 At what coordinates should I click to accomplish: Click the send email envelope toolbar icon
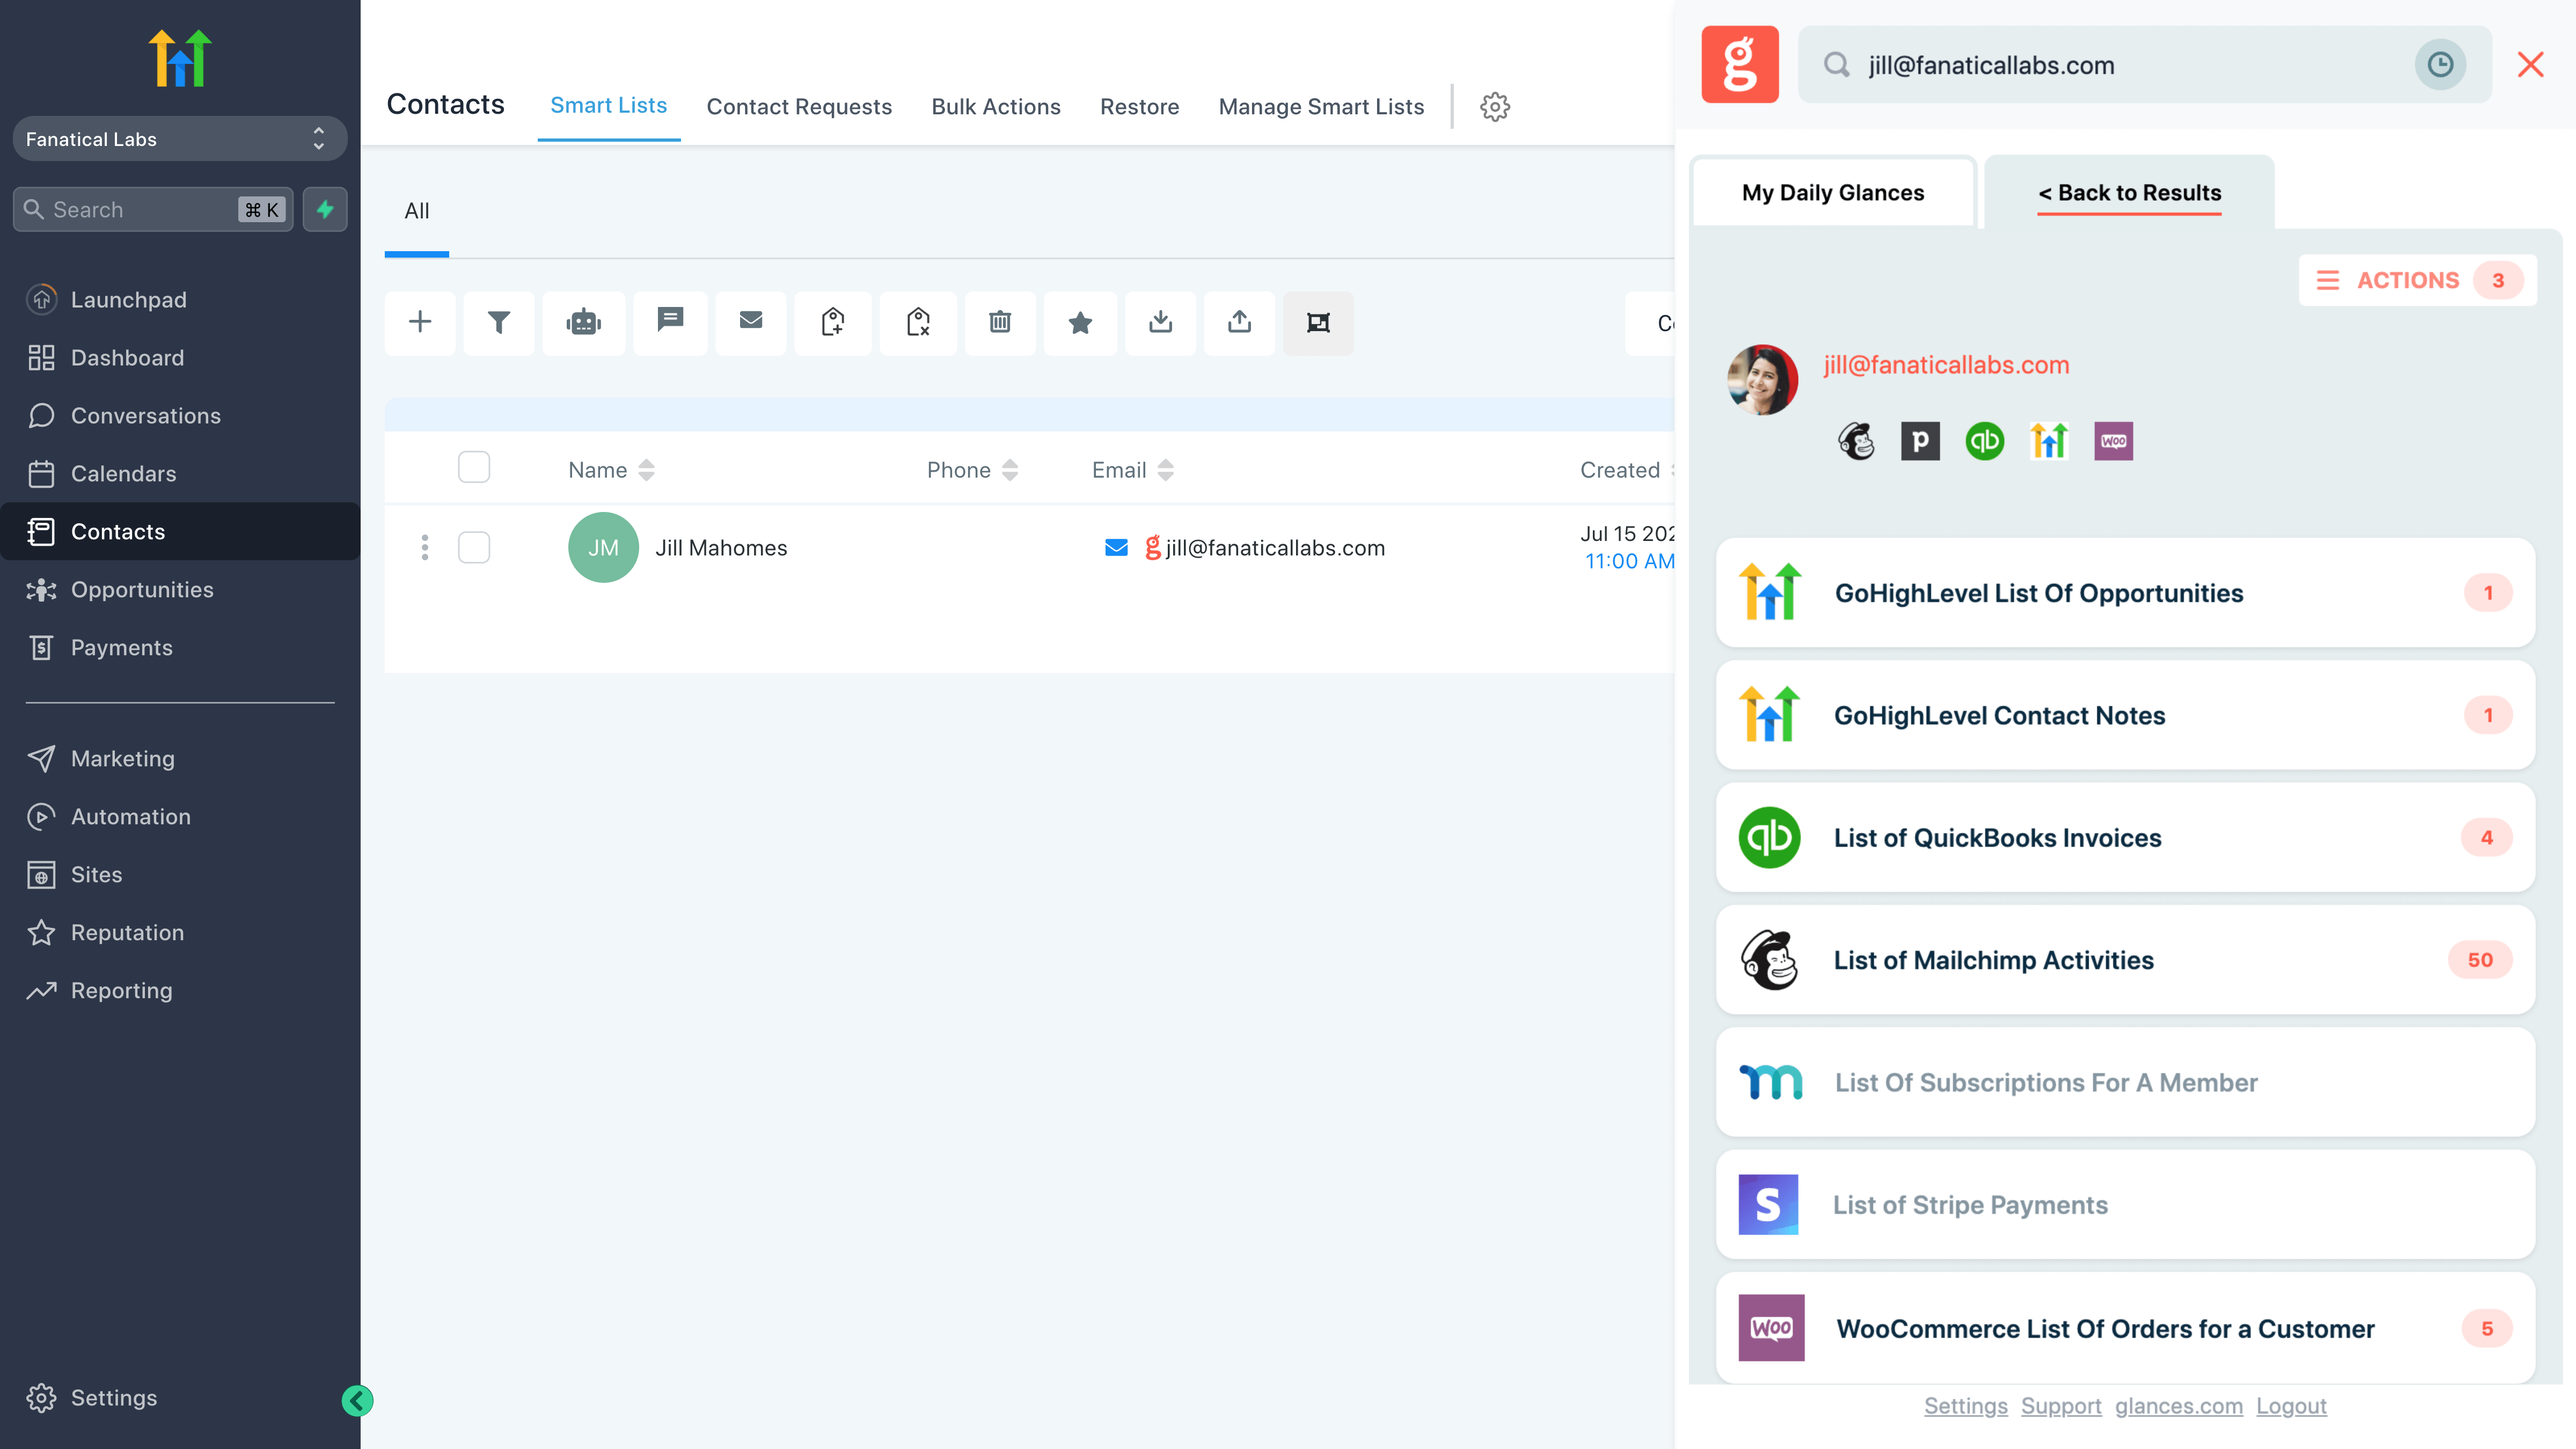(751, 322)
